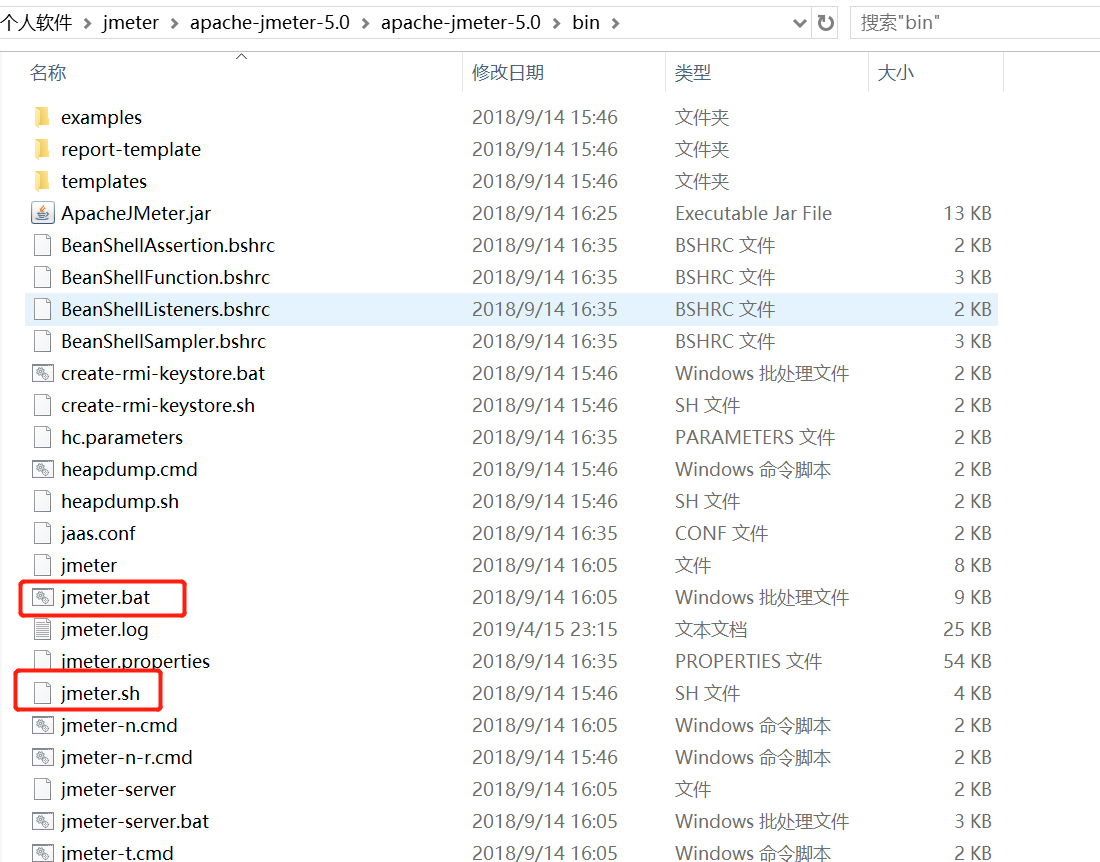1100x862 pixels.
Task: Select the heapdump.cmd file name
Action: click(x=129, y=470)
